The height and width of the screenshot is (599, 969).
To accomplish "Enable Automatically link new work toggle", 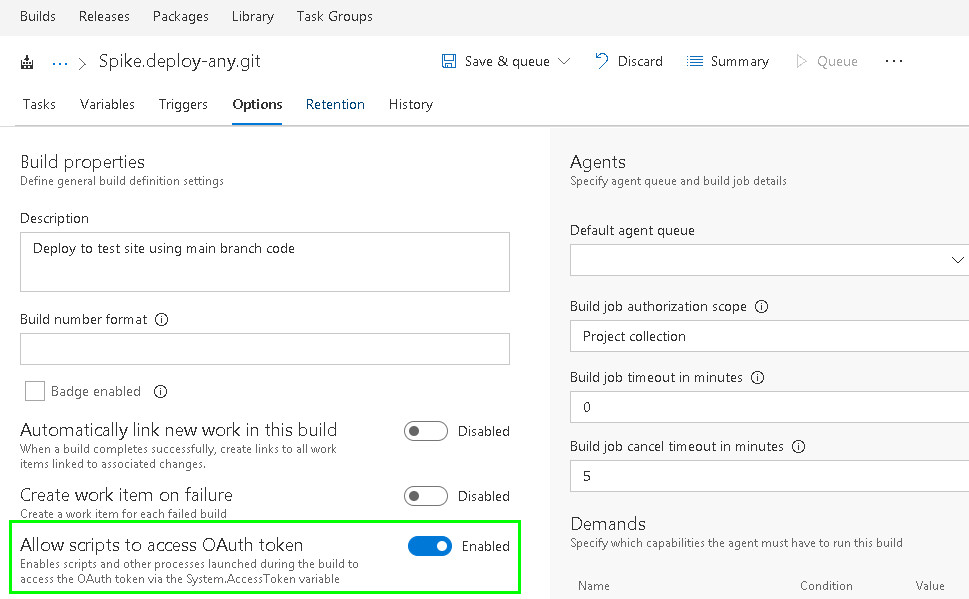I will tap(424, 431).
